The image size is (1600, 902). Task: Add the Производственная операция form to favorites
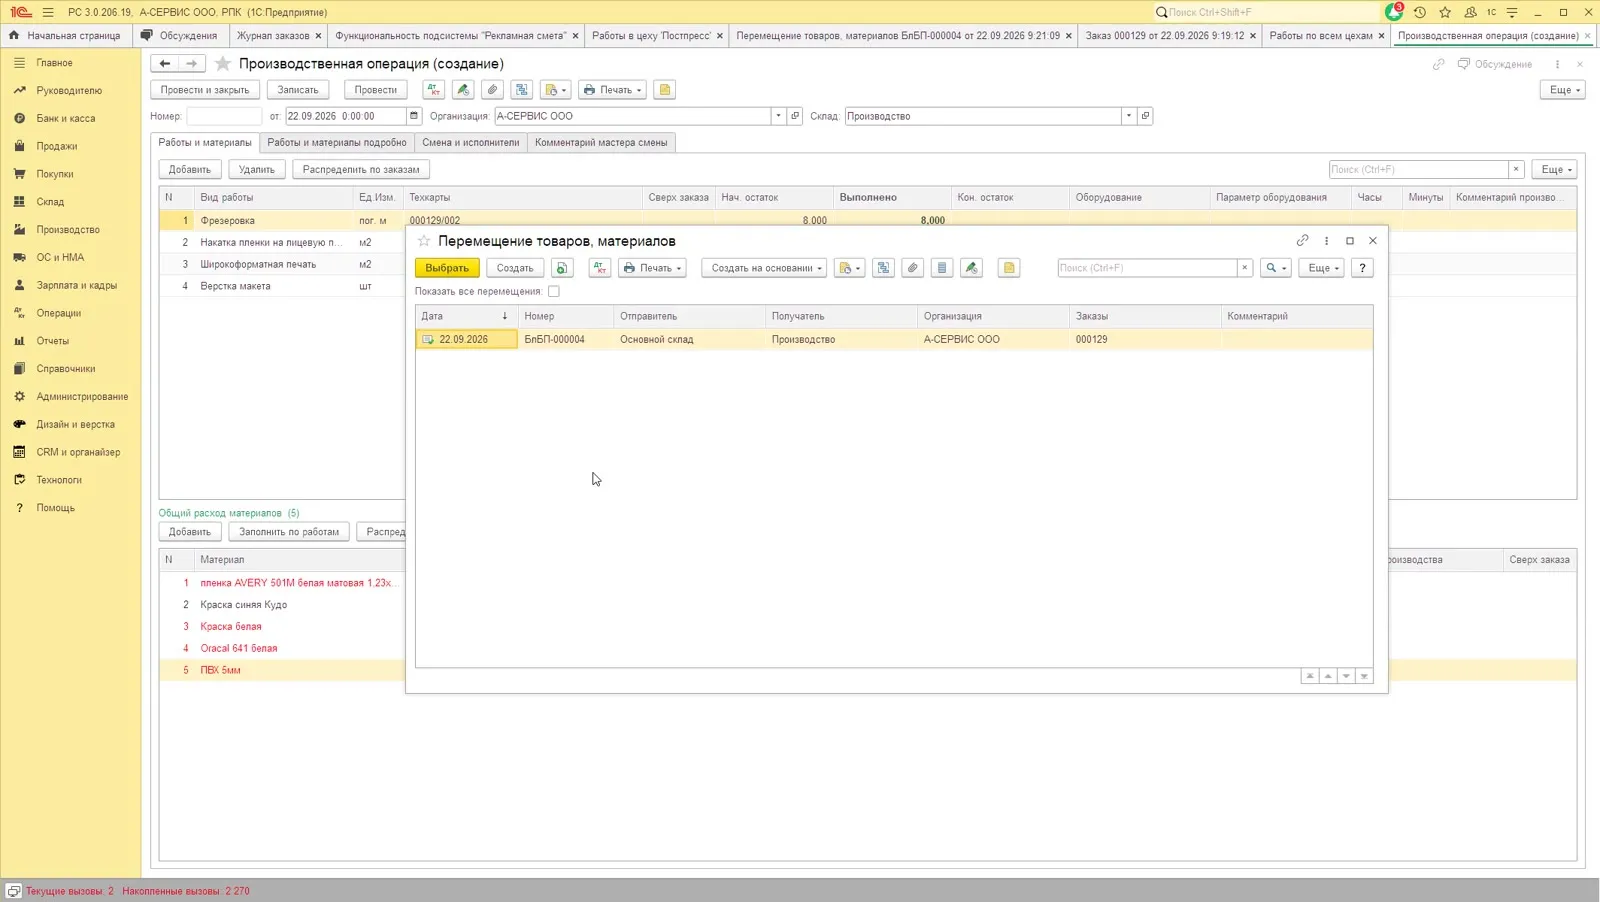223,64
